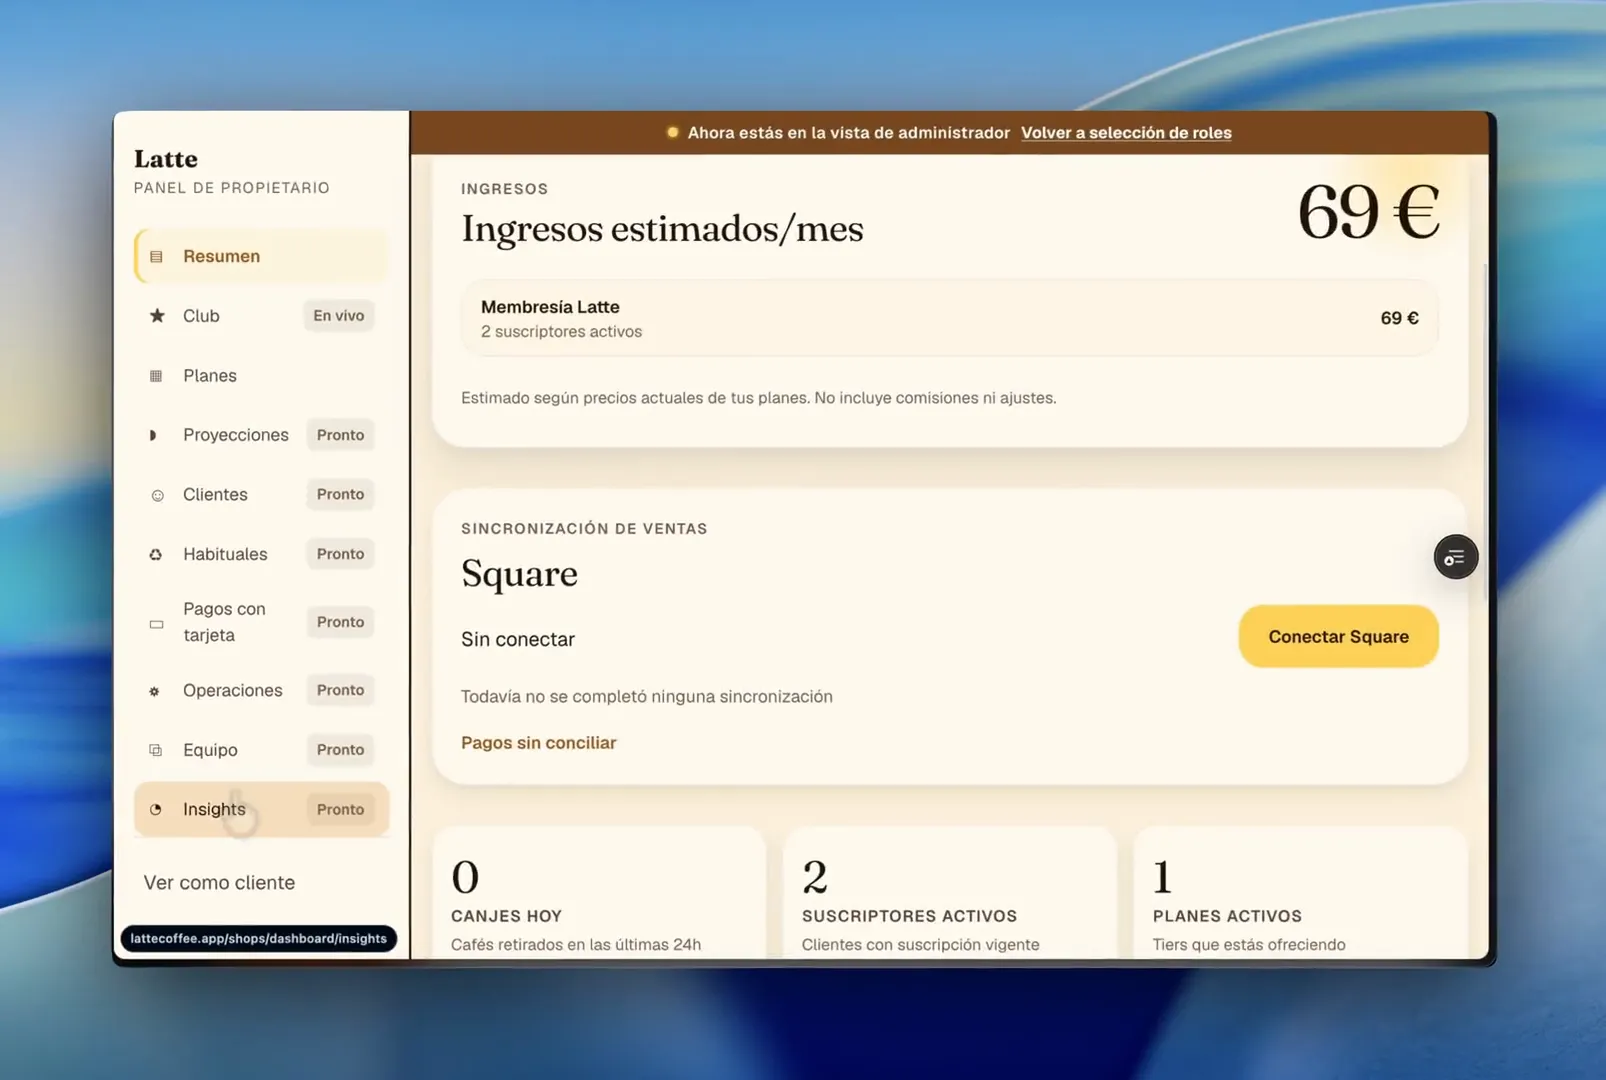Select the Membresía Latte plan row
Screen dimensions: 1606x1080
pyautogui.click(x=949, y=318)
